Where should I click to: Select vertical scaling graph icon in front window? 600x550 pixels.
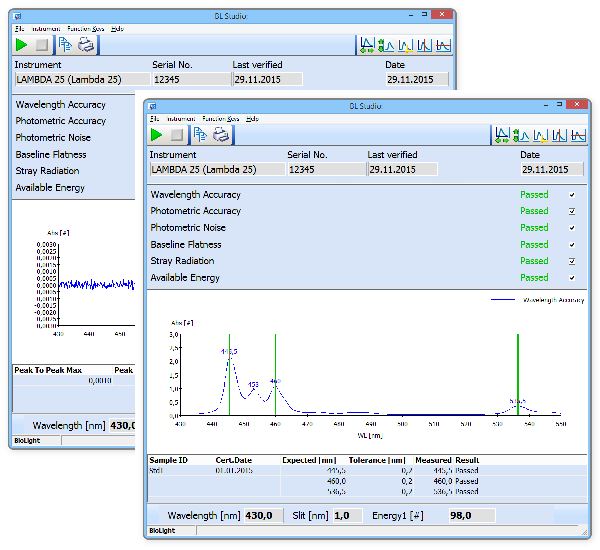point(521,135)
